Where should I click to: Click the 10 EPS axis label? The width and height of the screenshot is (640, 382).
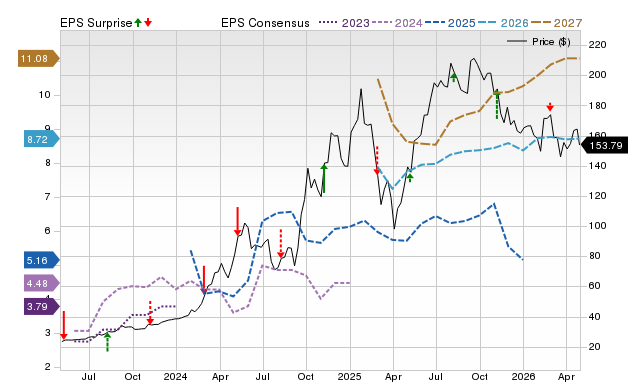coord(44,95)
